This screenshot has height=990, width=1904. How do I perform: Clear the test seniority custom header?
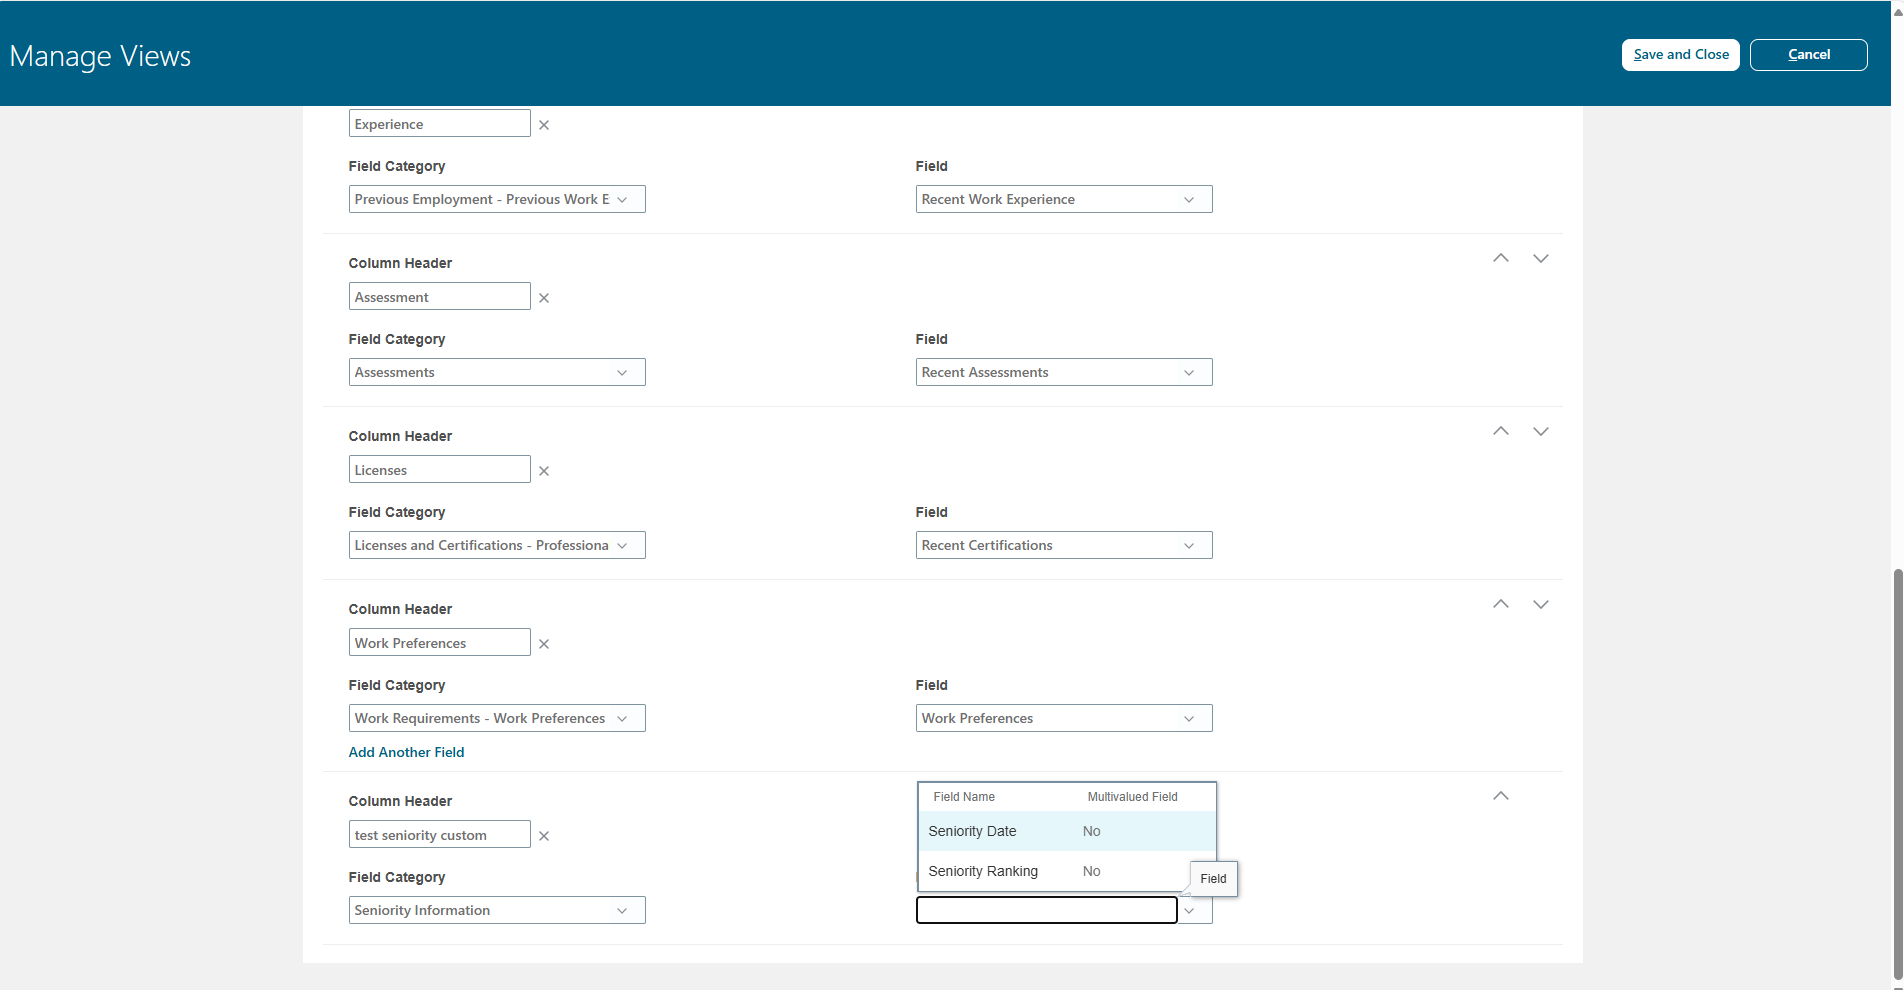pos(544,836)
